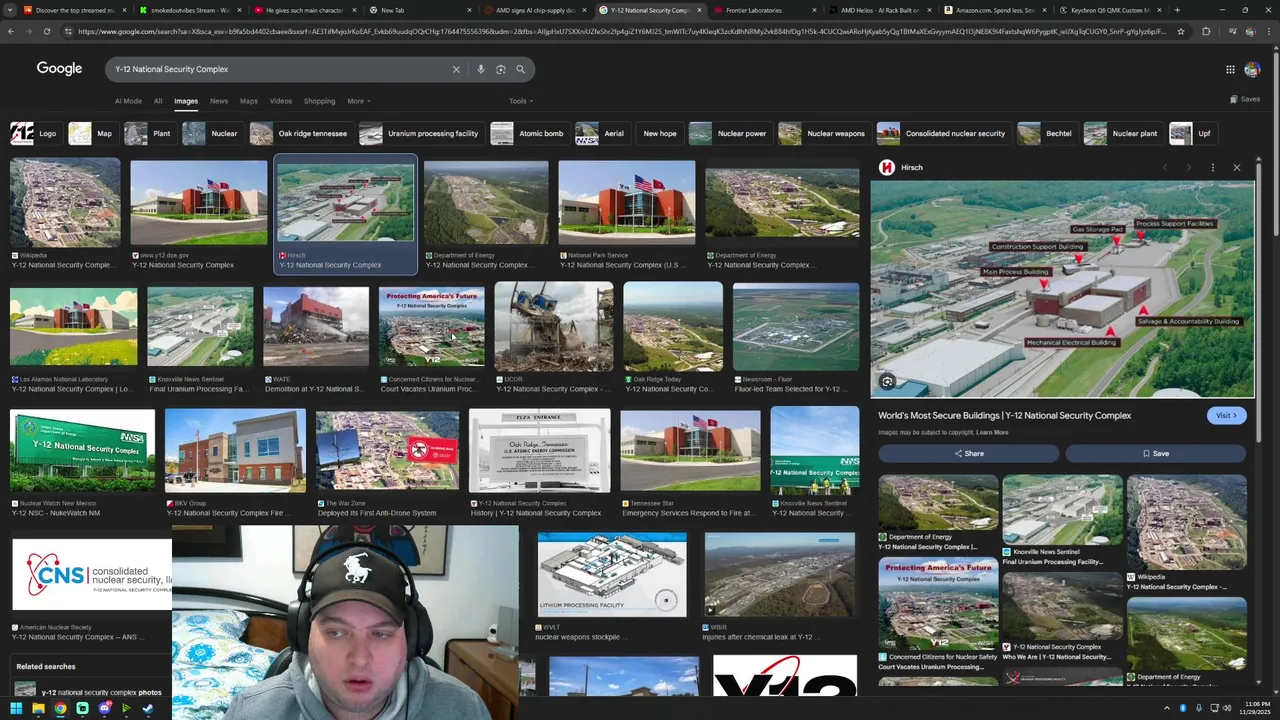Apply the Map filter chip
1280x720 pixels.
(92, 133)
